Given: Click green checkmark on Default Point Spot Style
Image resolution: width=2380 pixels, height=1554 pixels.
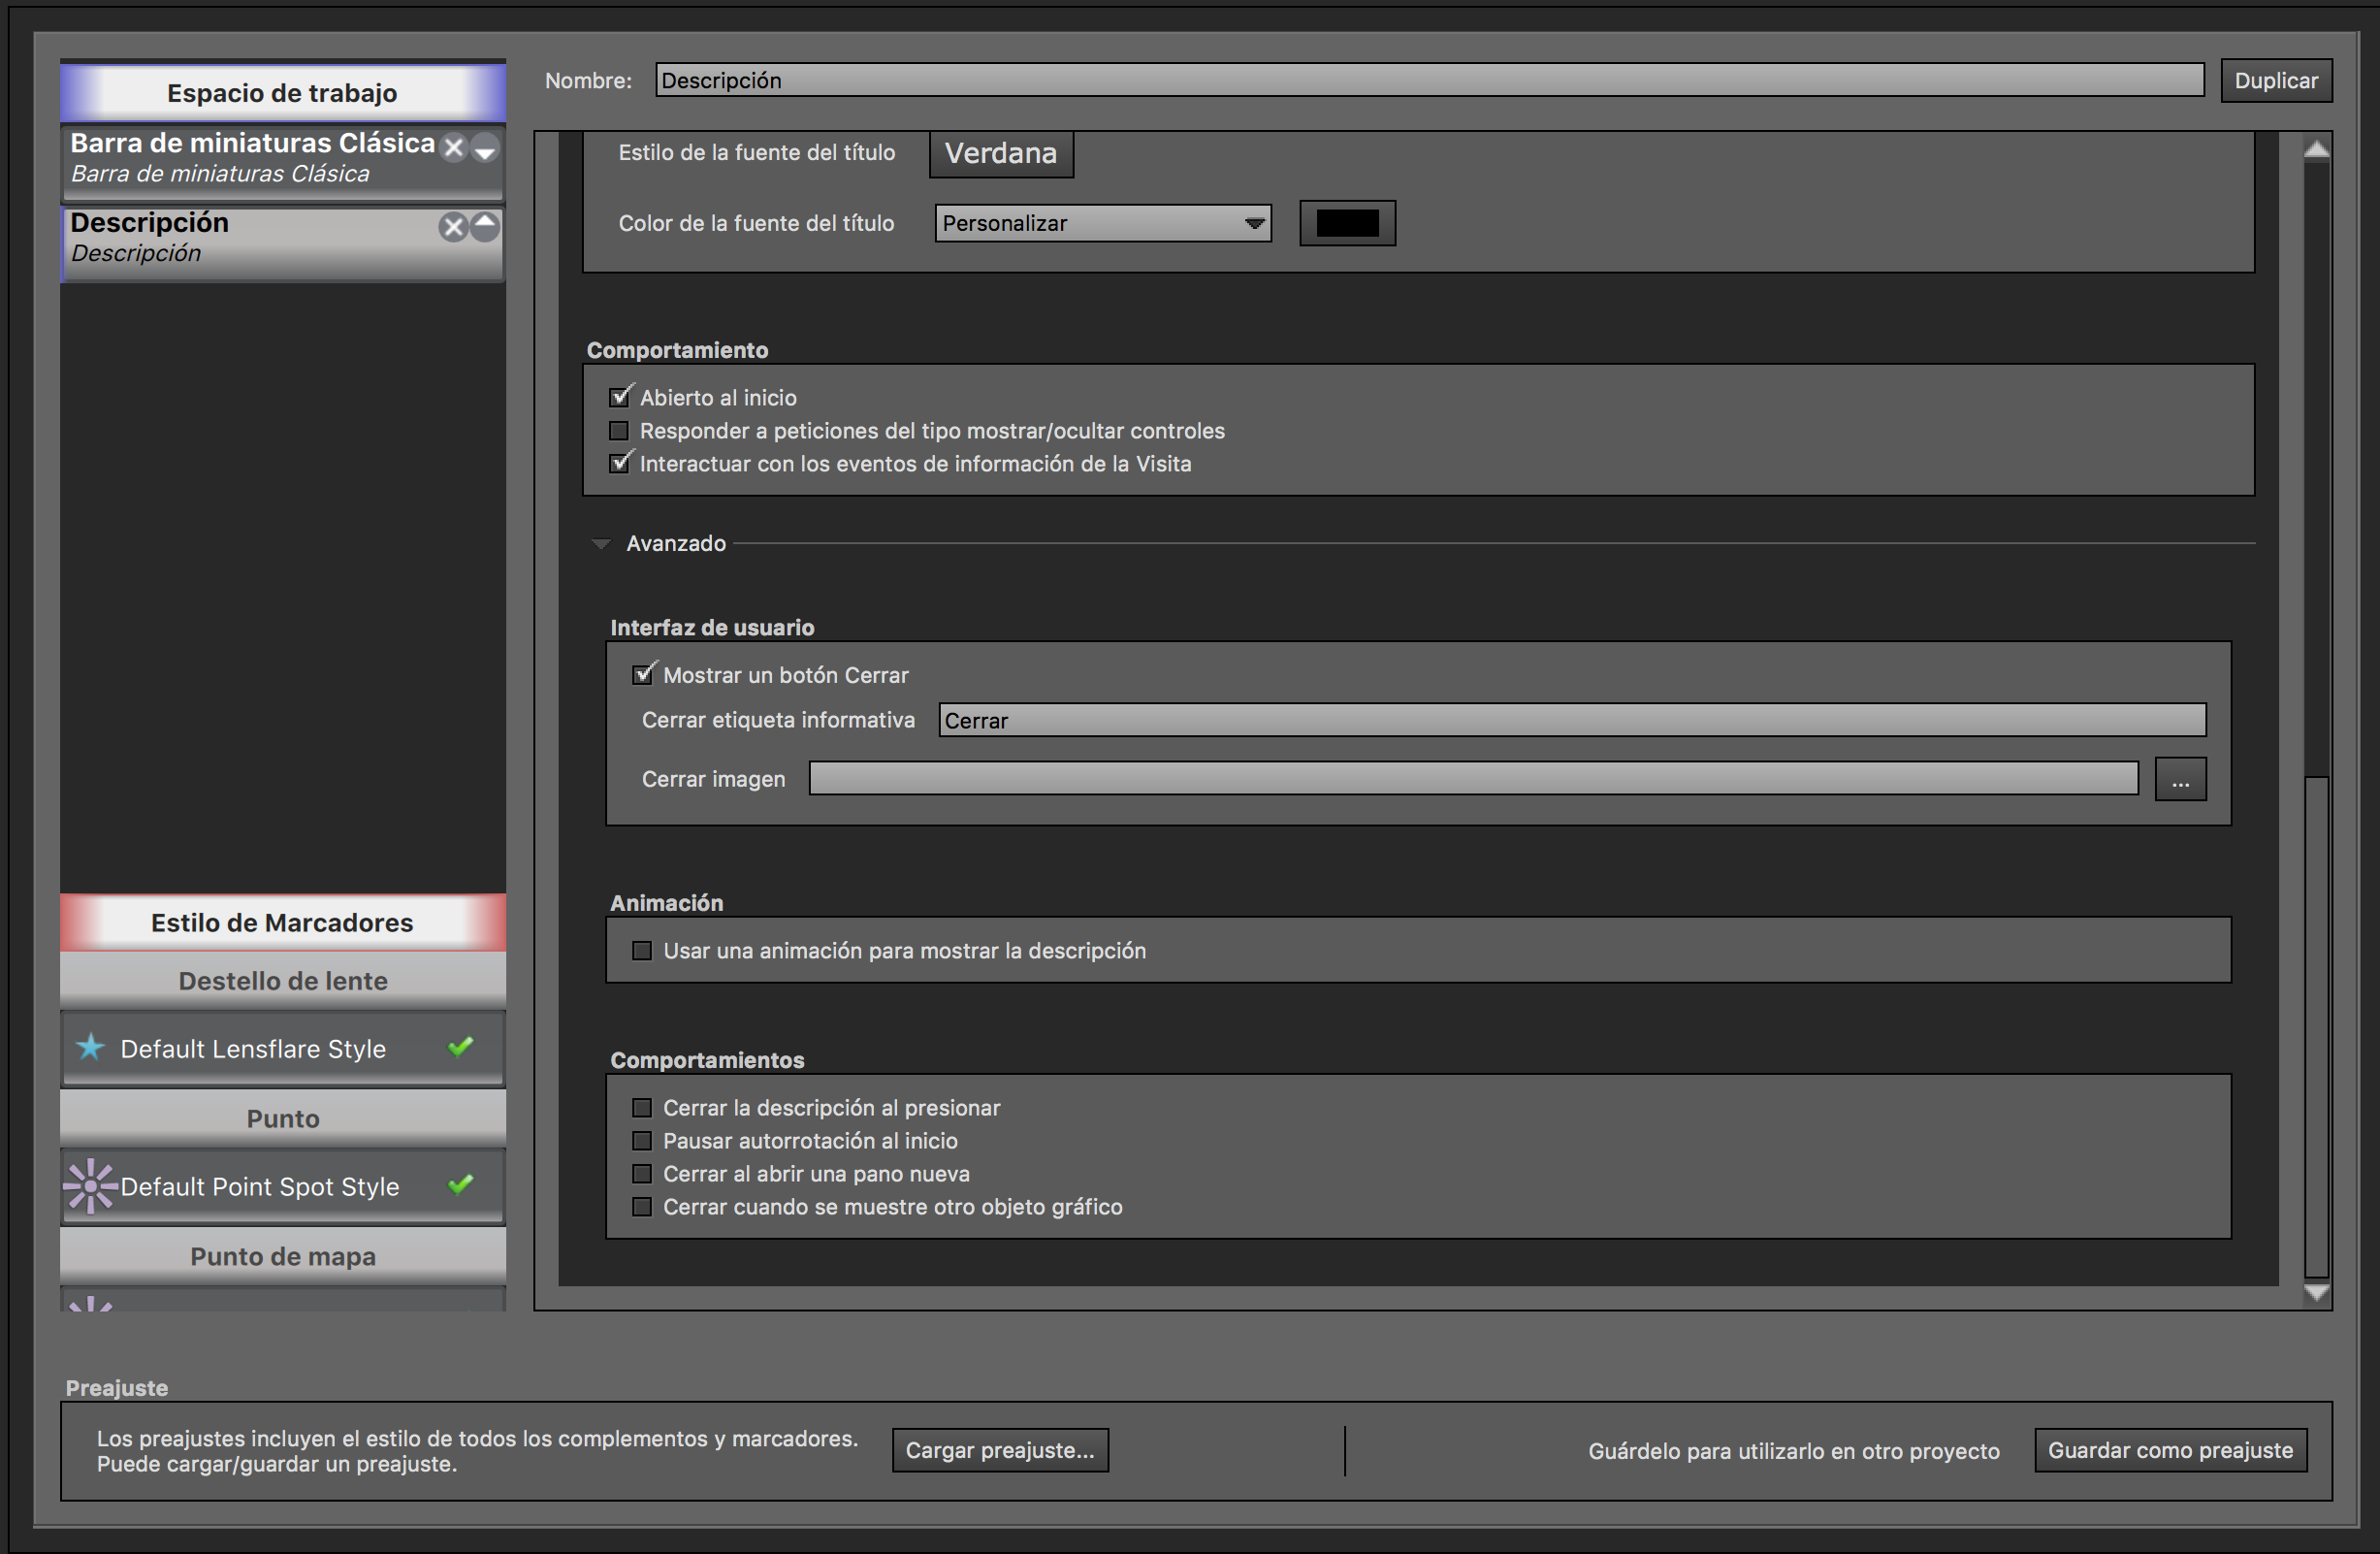Looking at the screenshot, I should 460,1185.
